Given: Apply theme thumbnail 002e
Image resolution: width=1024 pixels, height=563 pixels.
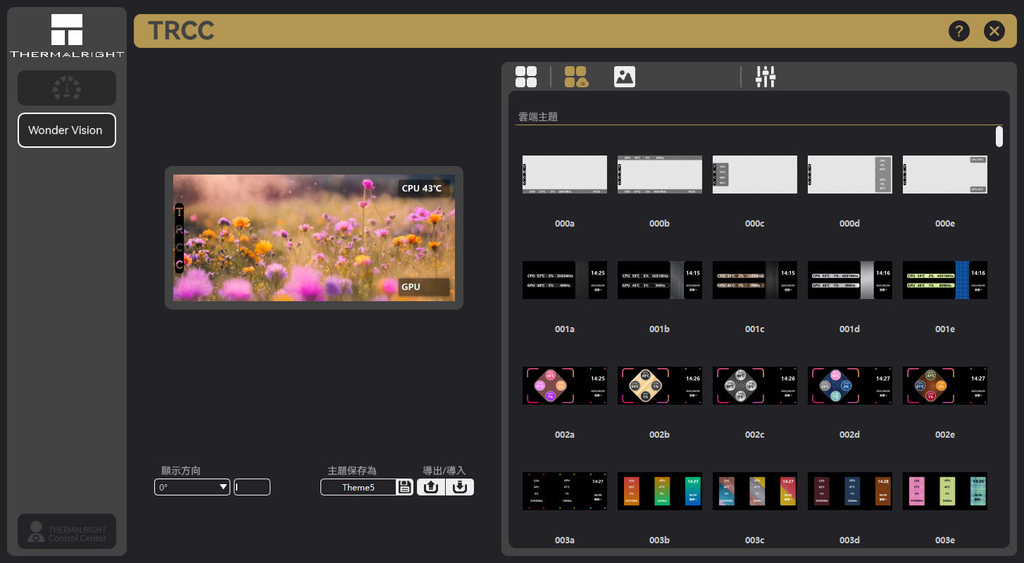Looking at the screenshot, I should pos(945,385).
